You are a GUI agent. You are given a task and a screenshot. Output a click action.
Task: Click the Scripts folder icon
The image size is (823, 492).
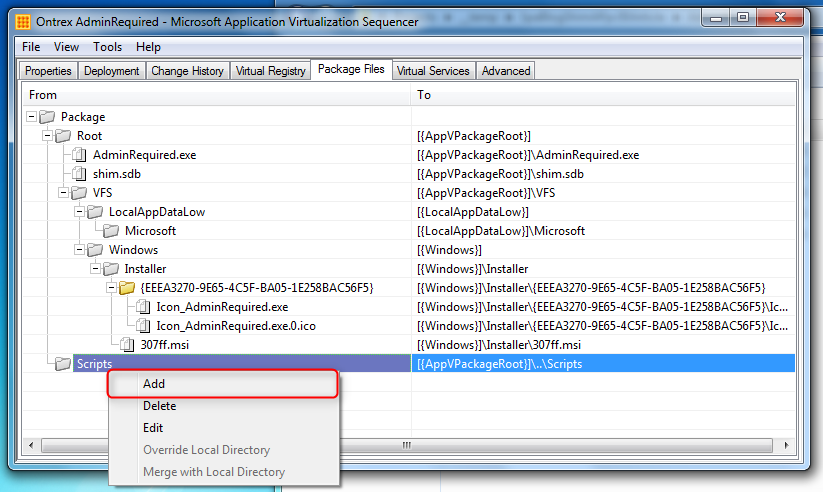coord(63,363)
